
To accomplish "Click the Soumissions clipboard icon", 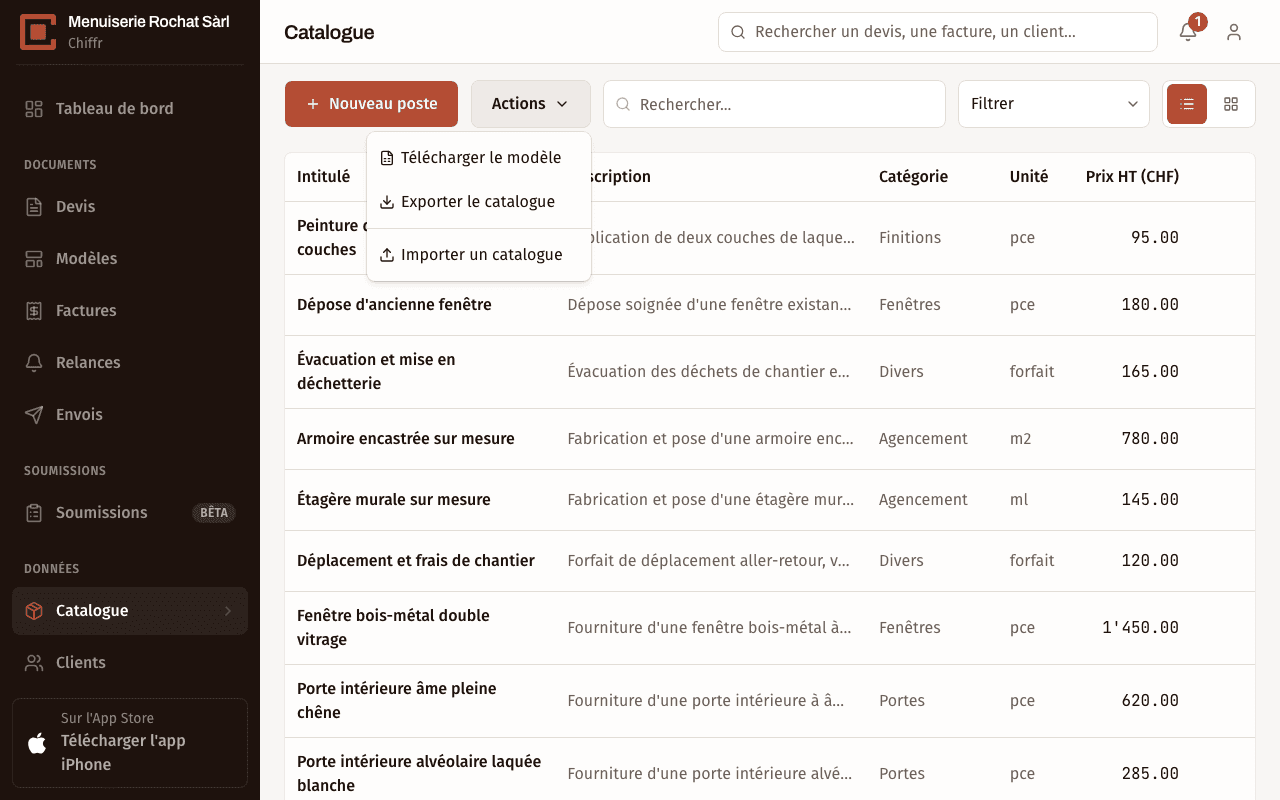I will pyautogui.click(x=34, y=513).
